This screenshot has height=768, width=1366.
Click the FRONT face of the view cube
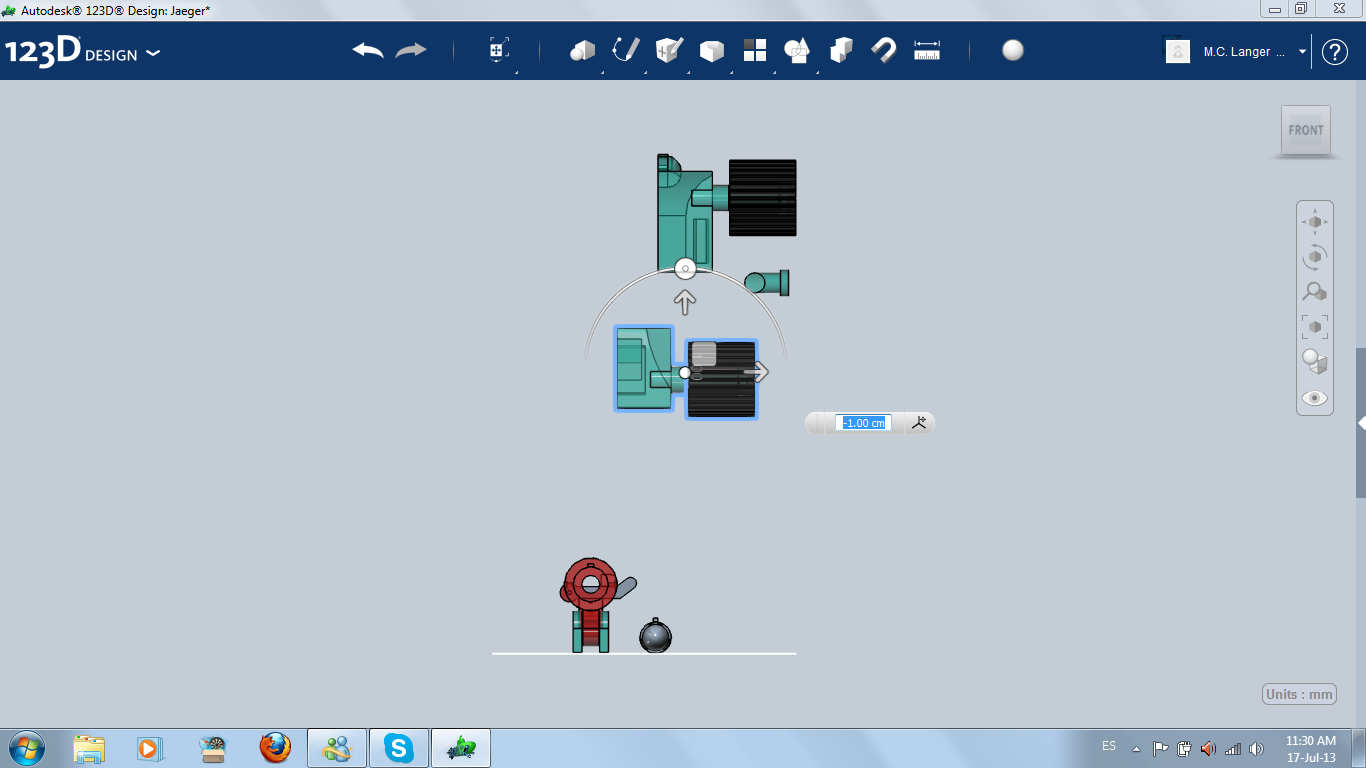tap(1306, 130)
